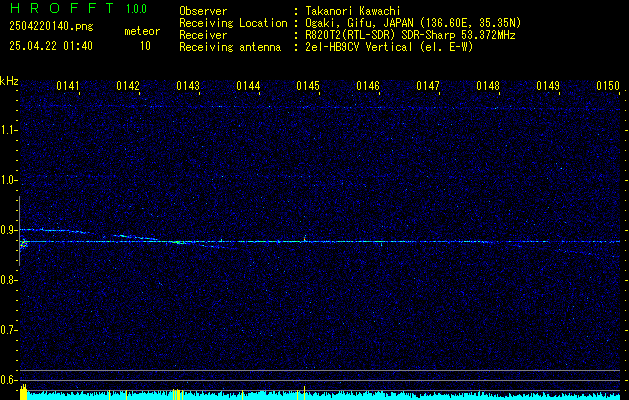This screenshot has width=629, height=400.
Task: Click the 'meteor' count label
Action: (142, 31)
